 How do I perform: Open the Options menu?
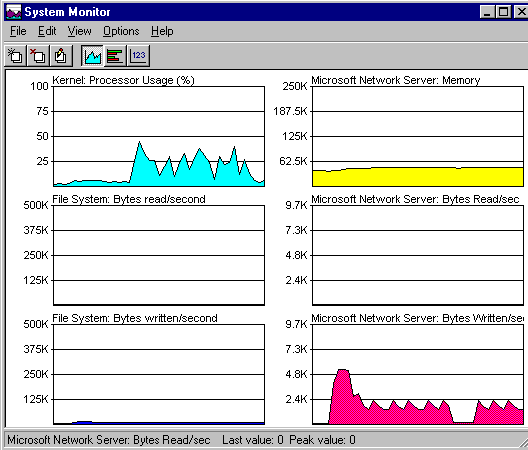pyautogui.click(x=121, y=31)
